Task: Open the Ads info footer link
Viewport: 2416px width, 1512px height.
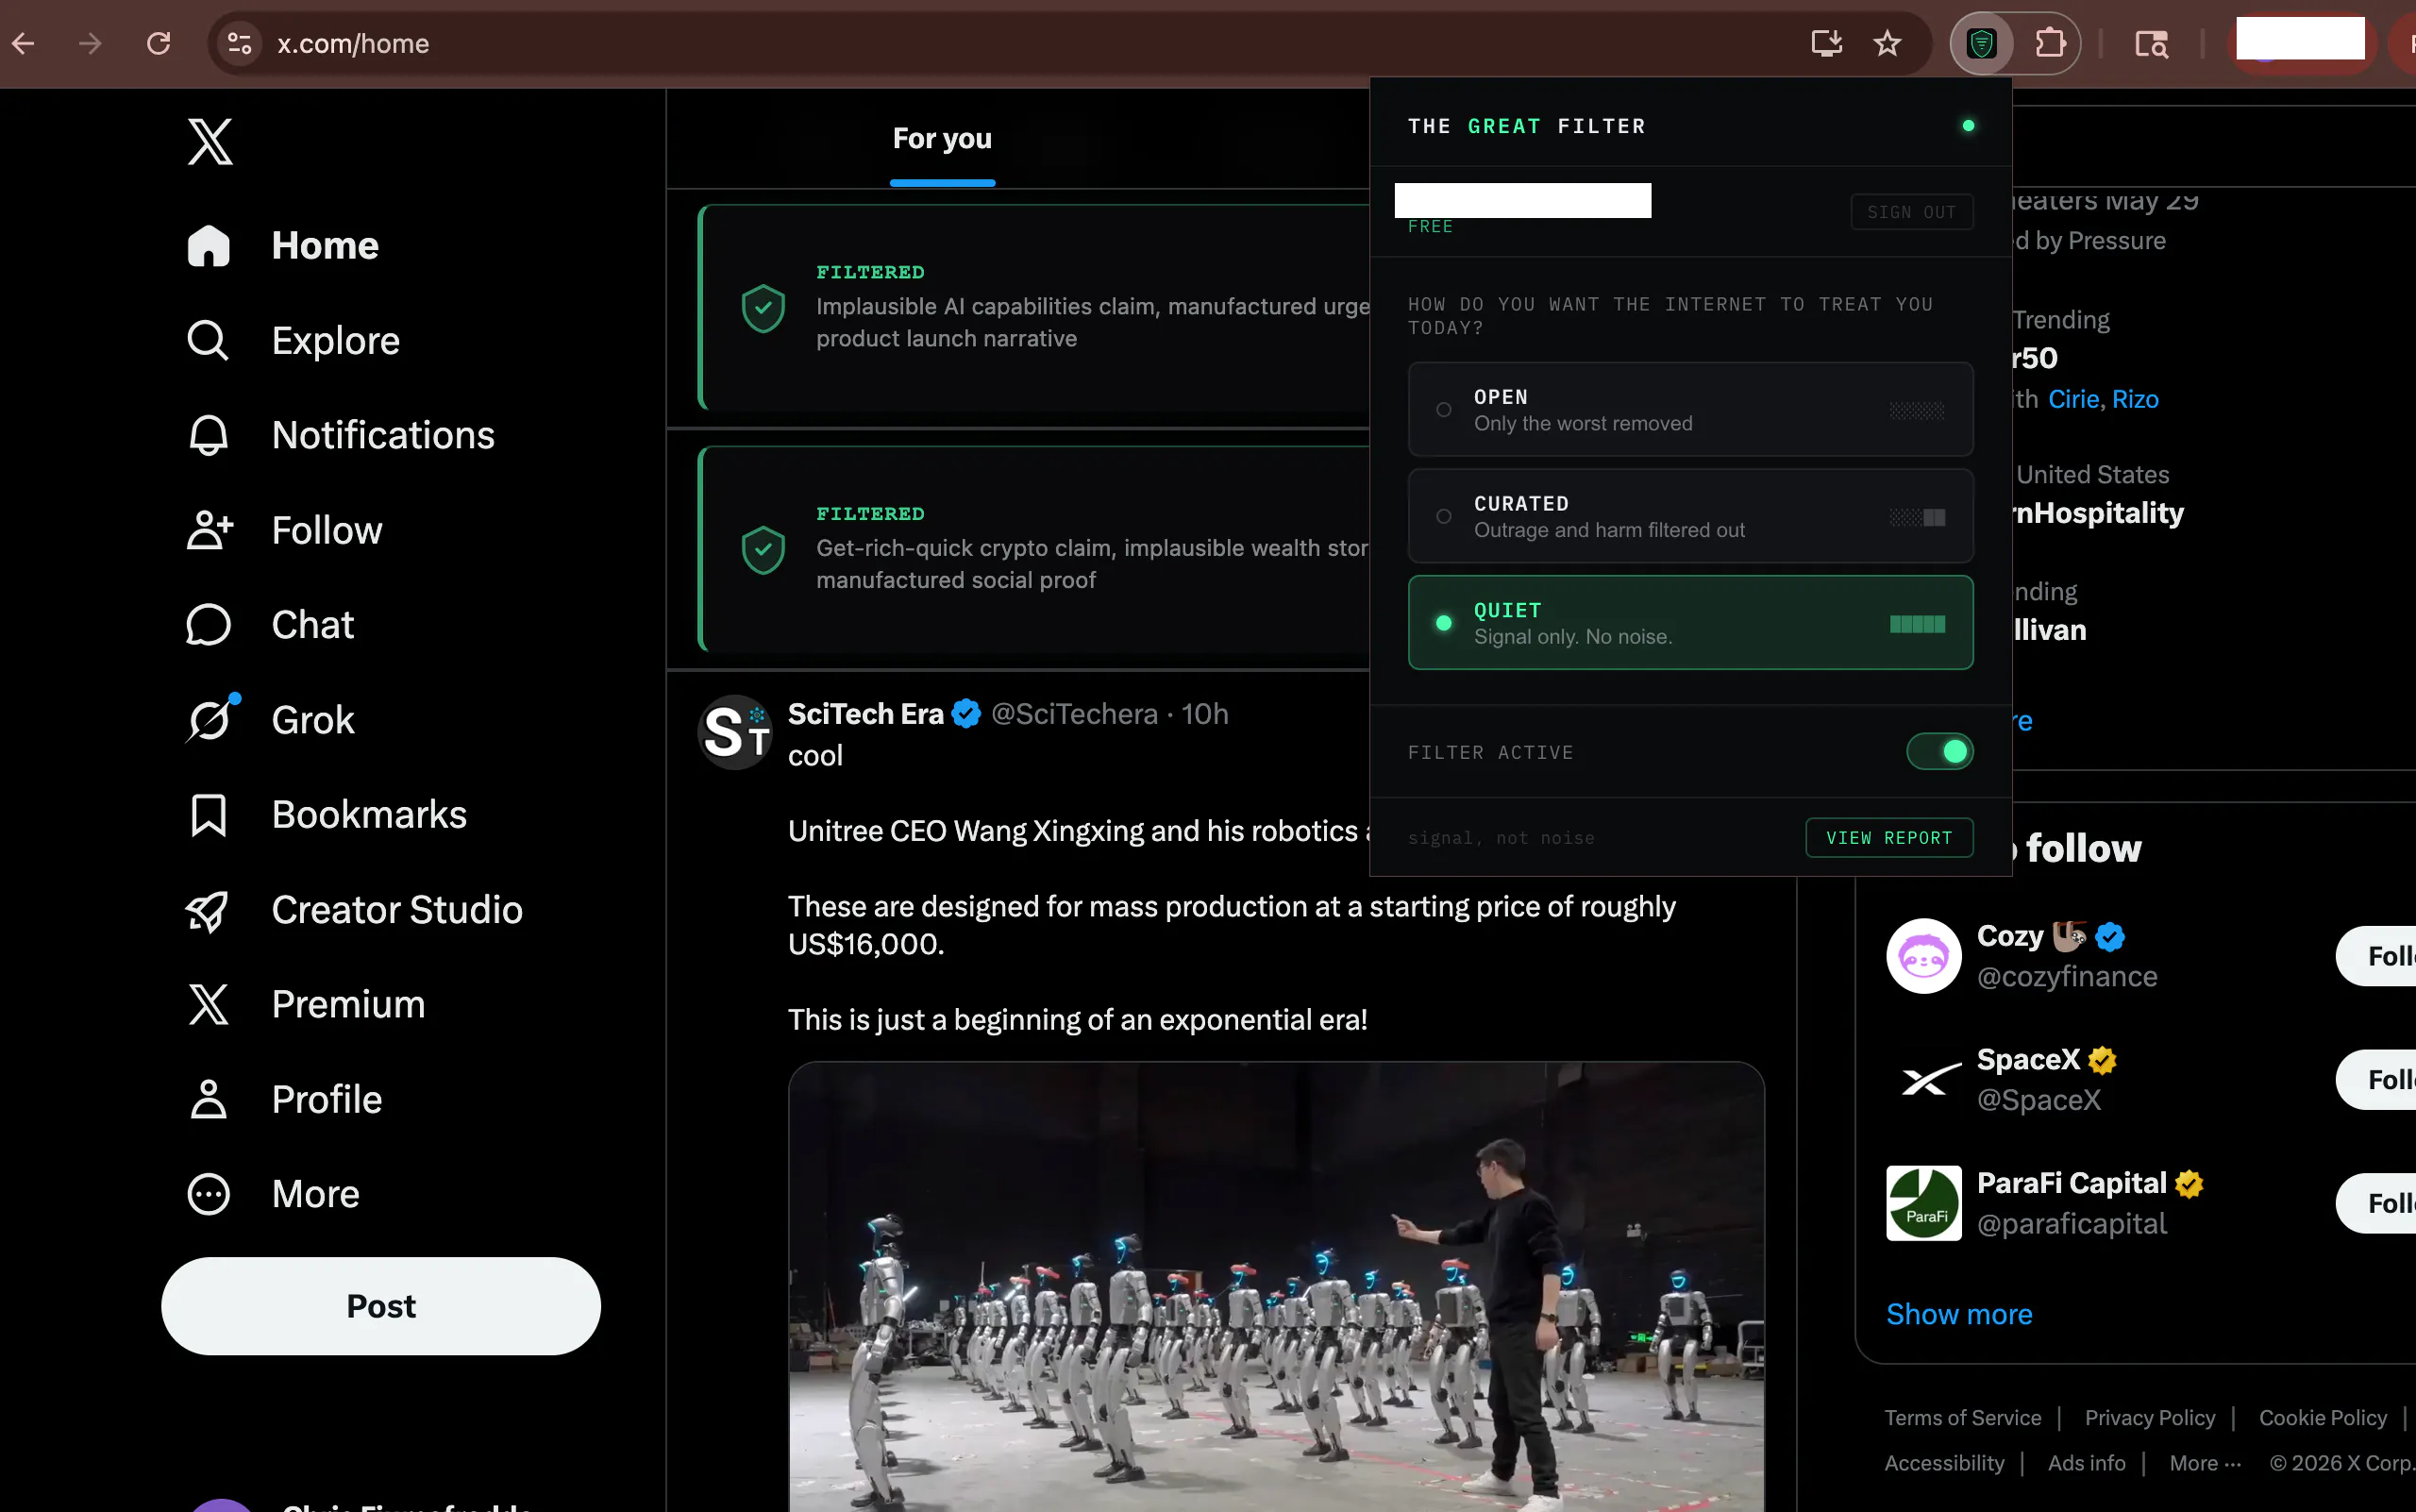Action: pyautogui.click(x=2086, y=1463)
